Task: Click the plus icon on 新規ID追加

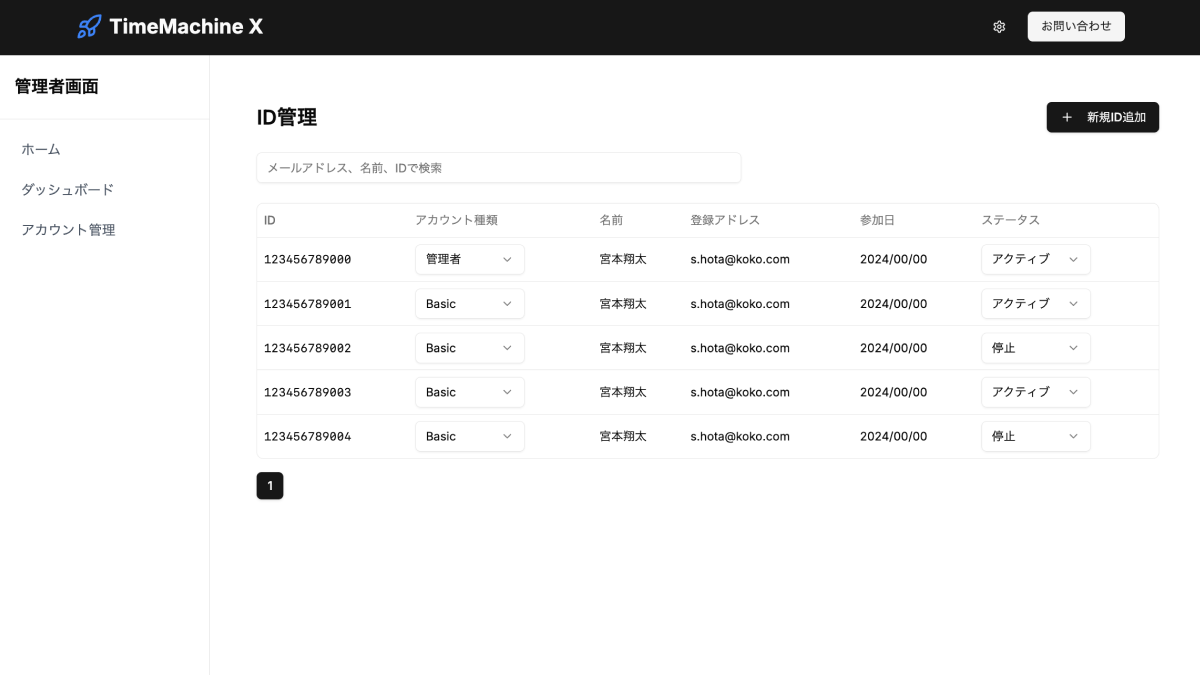Action: pos(1067,117)
